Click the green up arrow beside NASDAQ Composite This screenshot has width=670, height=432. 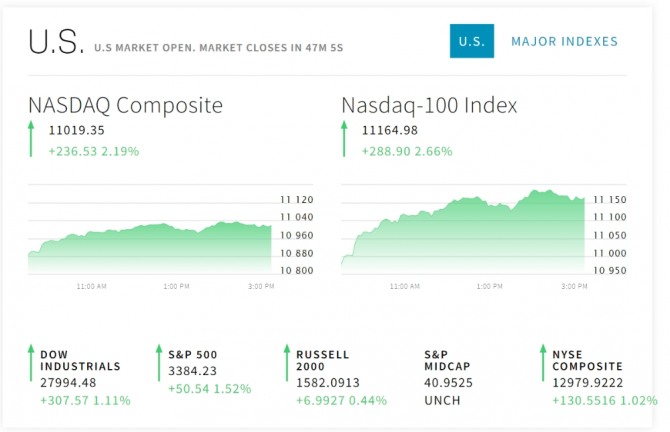coord(31,140)
